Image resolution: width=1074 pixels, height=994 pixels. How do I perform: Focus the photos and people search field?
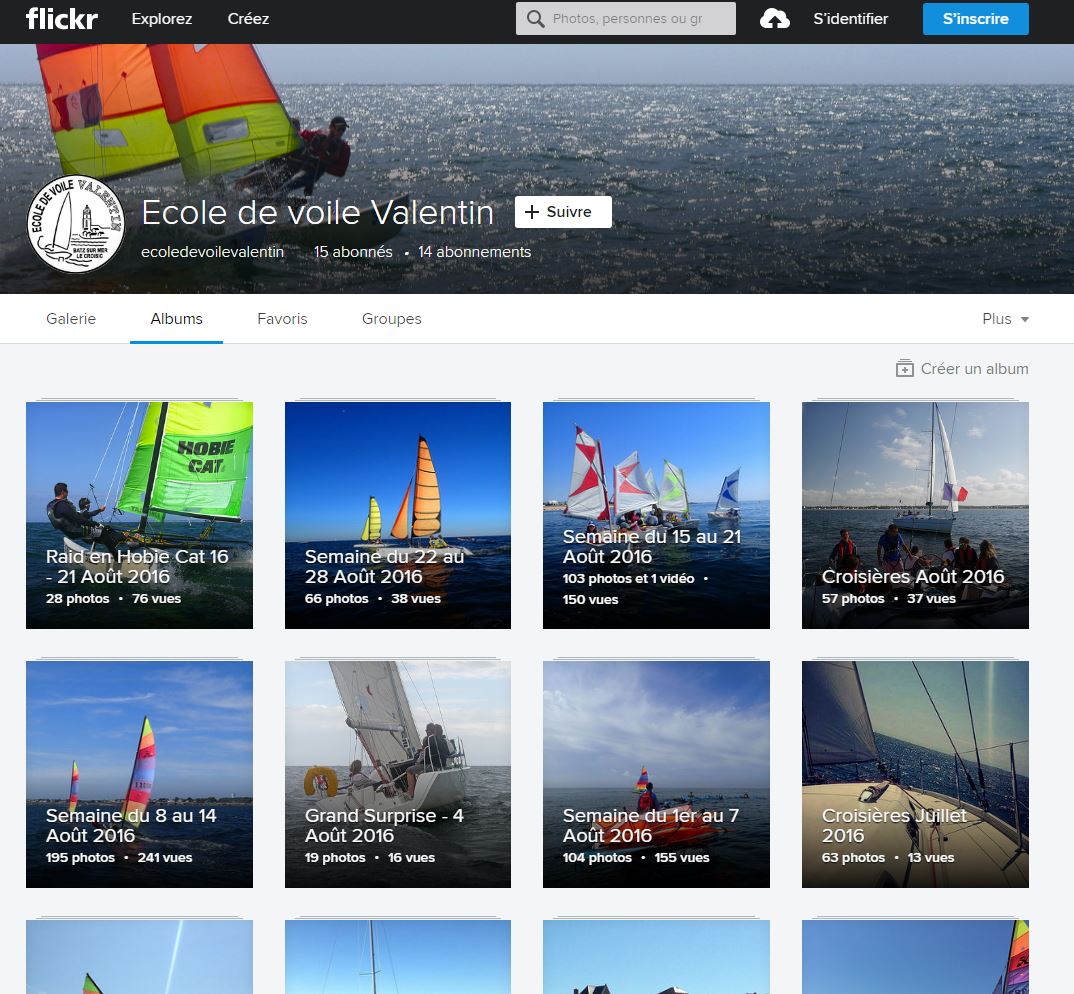[x=626, y=18]
